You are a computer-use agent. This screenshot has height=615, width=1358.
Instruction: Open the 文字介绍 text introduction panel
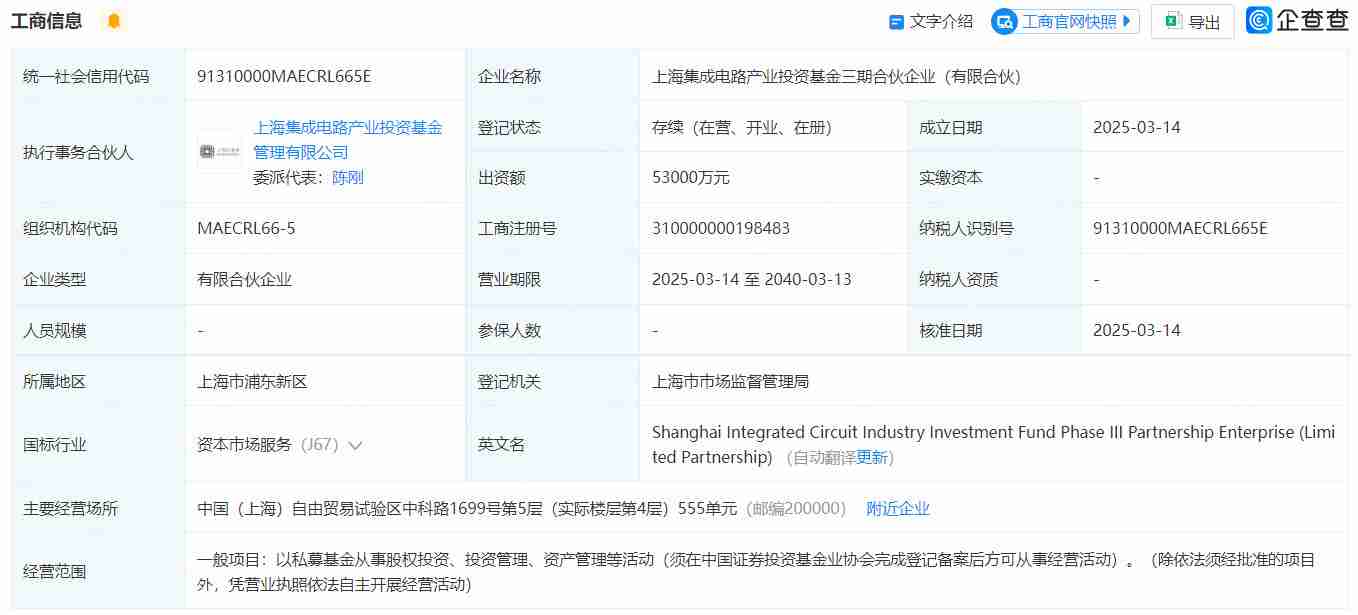[x=929, y=20]
